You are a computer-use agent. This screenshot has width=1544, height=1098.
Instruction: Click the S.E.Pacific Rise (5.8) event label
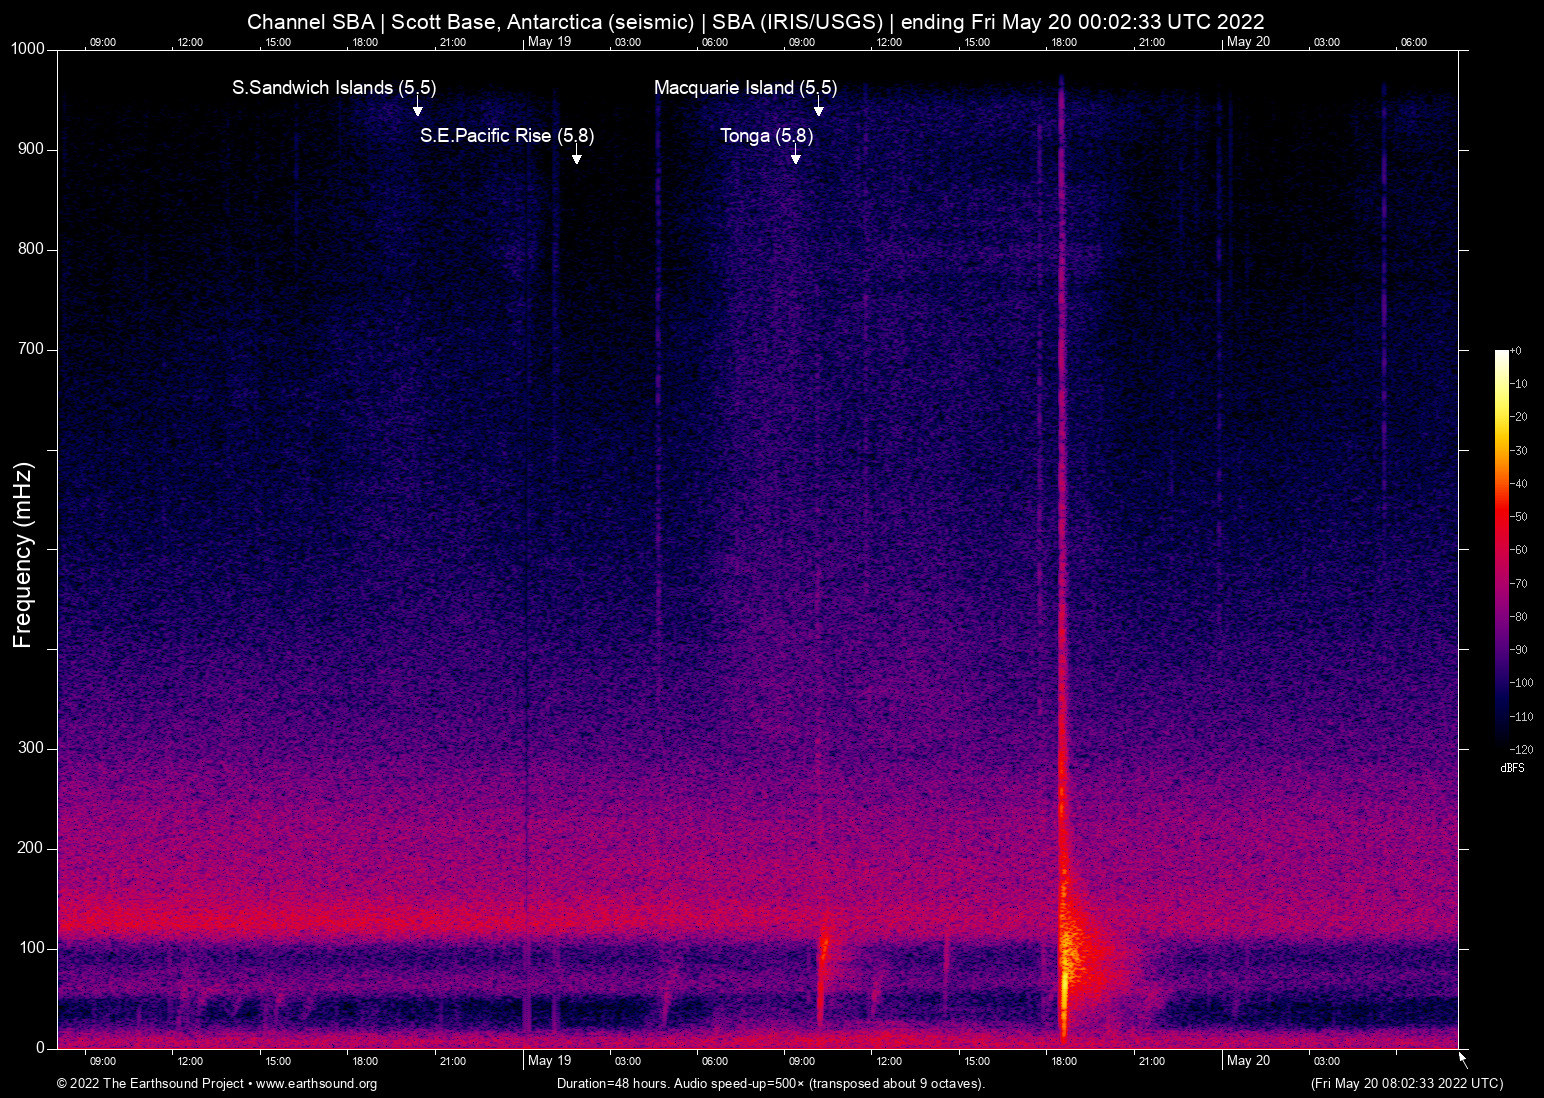click(507, 136)
